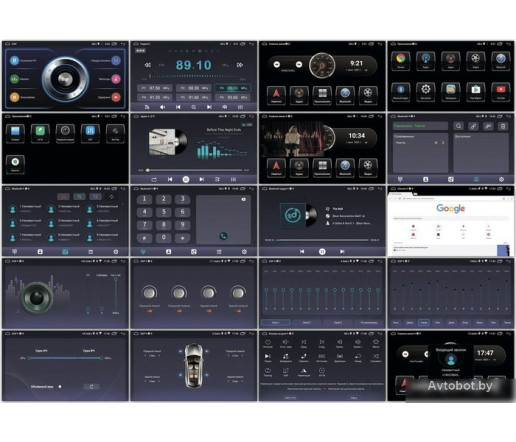Select the highlighted first equalizer preset tab
The width and height of the screenshot is (516, 442).
[x=275, y=323]
